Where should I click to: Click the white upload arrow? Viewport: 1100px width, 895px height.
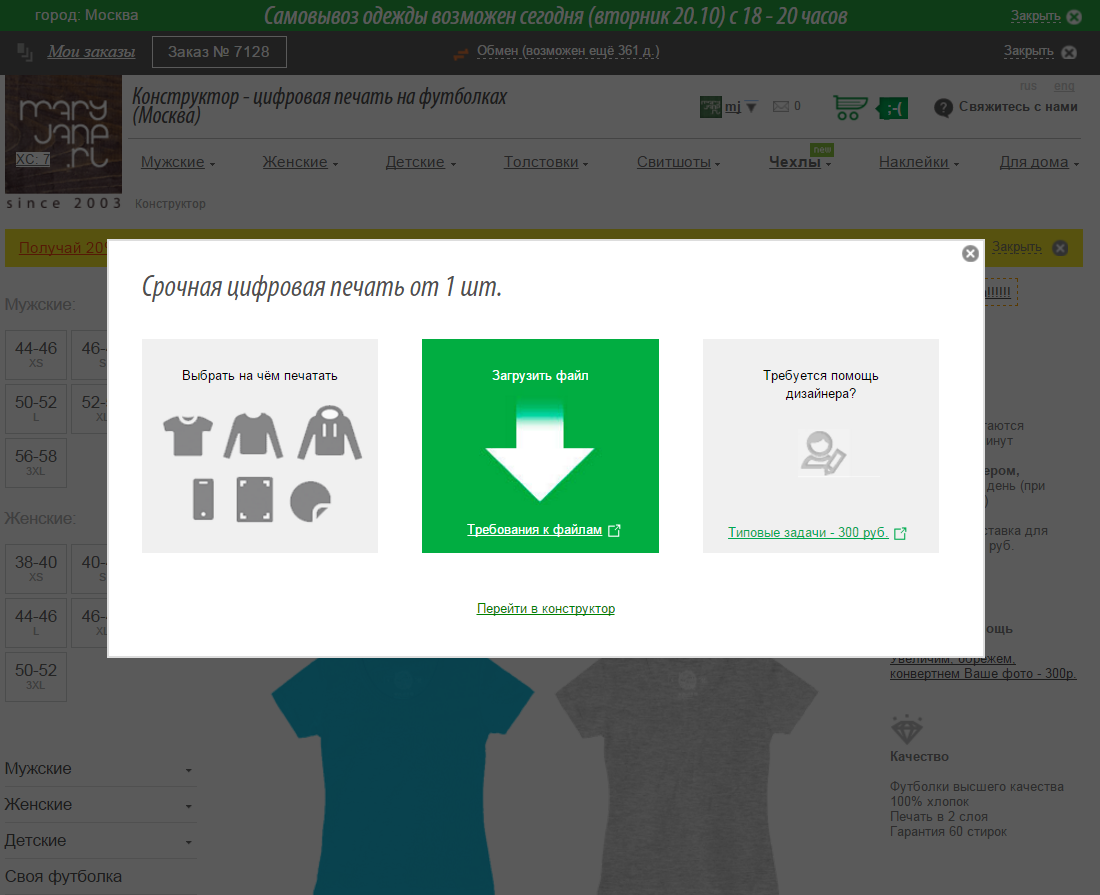(x=539, y=451)
